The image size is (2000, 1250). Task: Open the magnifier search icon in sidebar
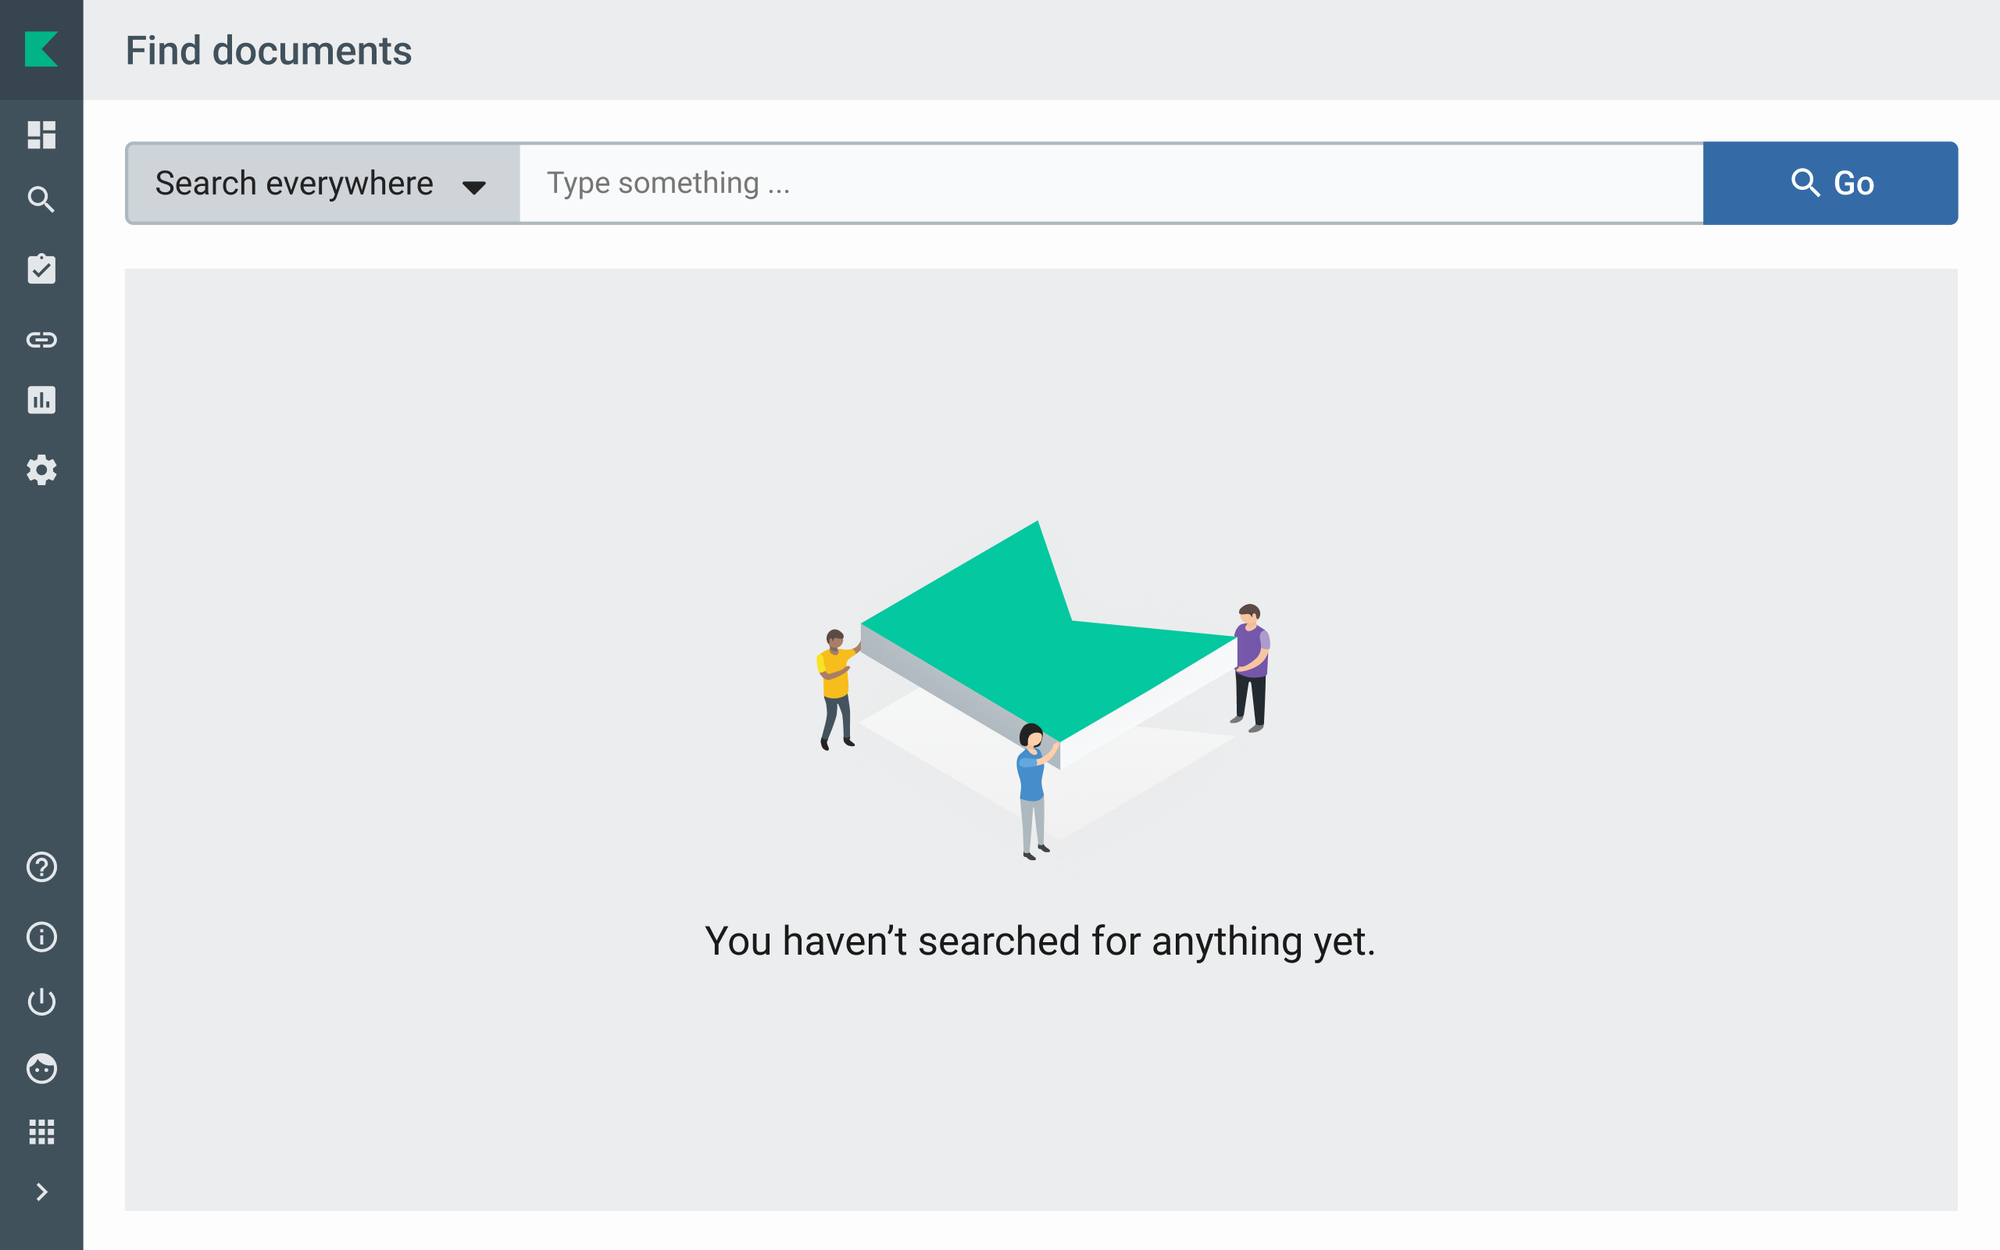point(41,200)
